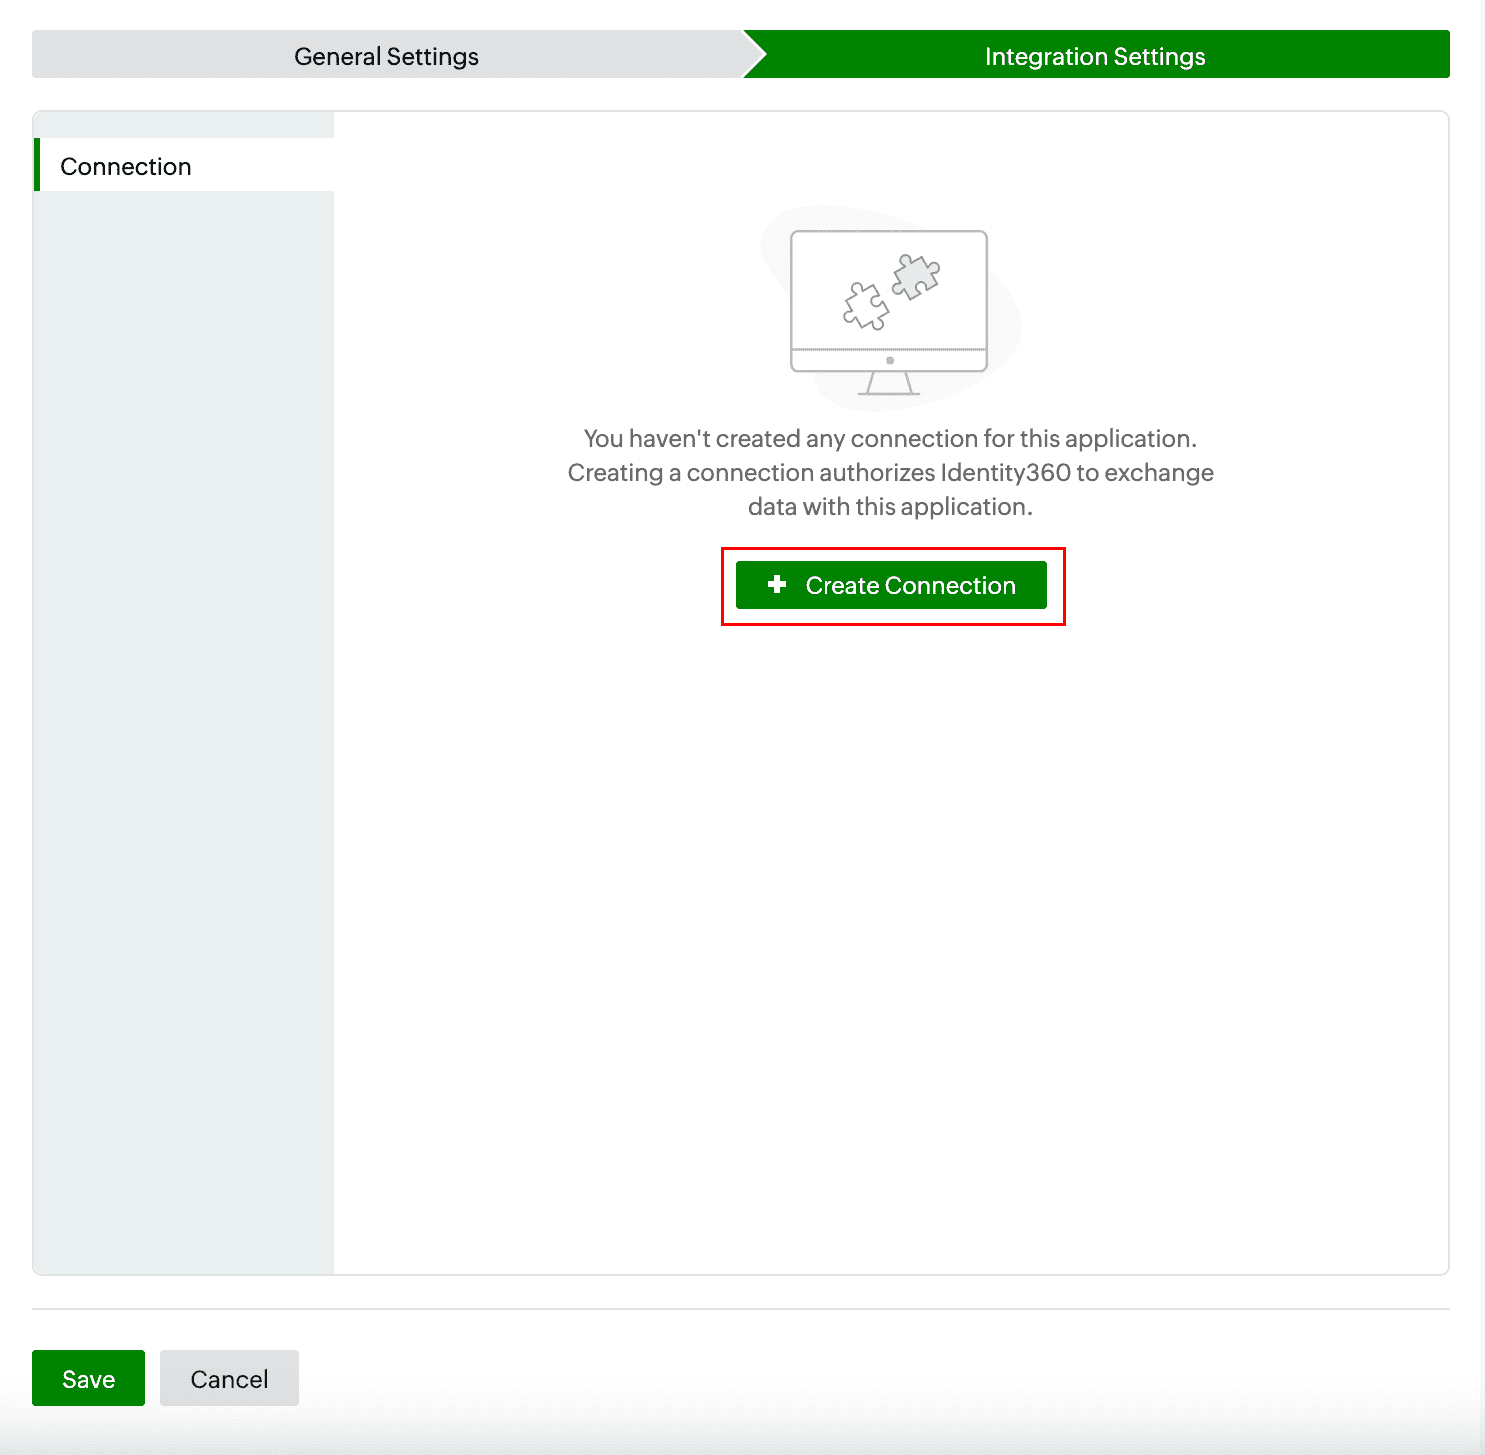1485x1455 pixels.
Task: Click the plus icon inside Create Connection
Action: pyautogui.click(x=776, y=585)
